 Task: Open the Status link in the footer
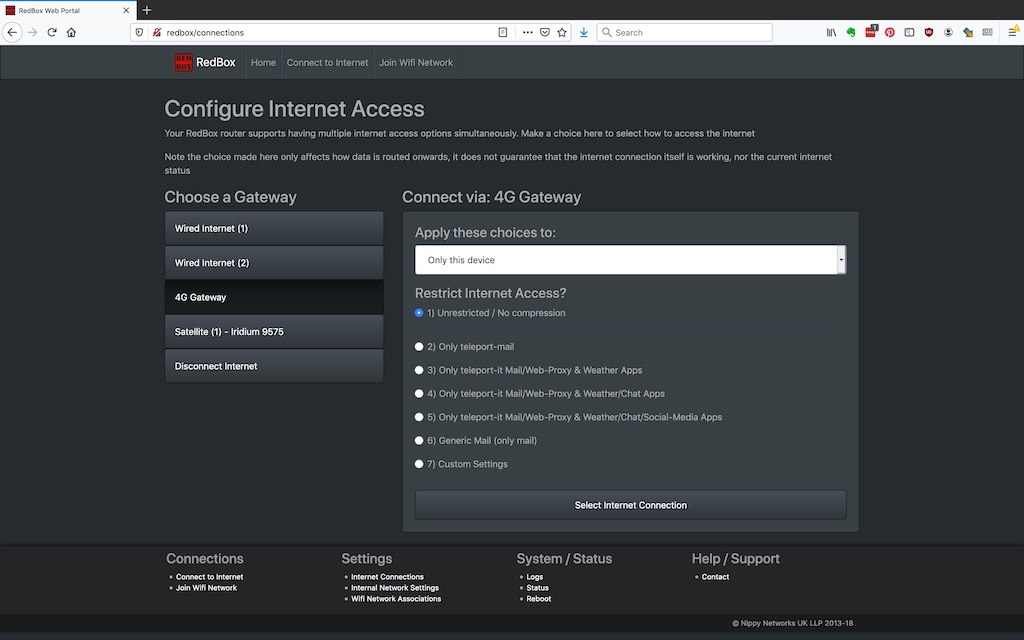click(x=537, y=588)
